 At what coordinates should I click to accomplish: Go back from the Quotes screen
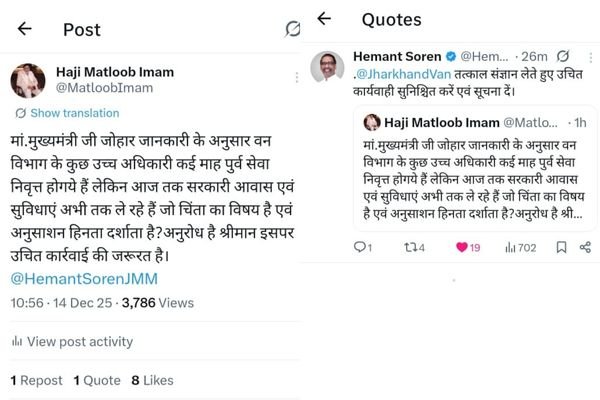click(324, 20)
